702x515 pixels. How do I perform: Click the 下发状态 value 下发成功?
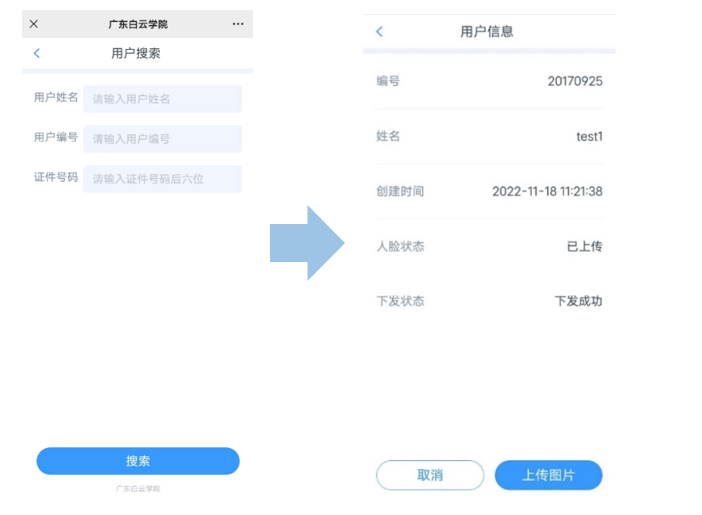coord(578,301)
